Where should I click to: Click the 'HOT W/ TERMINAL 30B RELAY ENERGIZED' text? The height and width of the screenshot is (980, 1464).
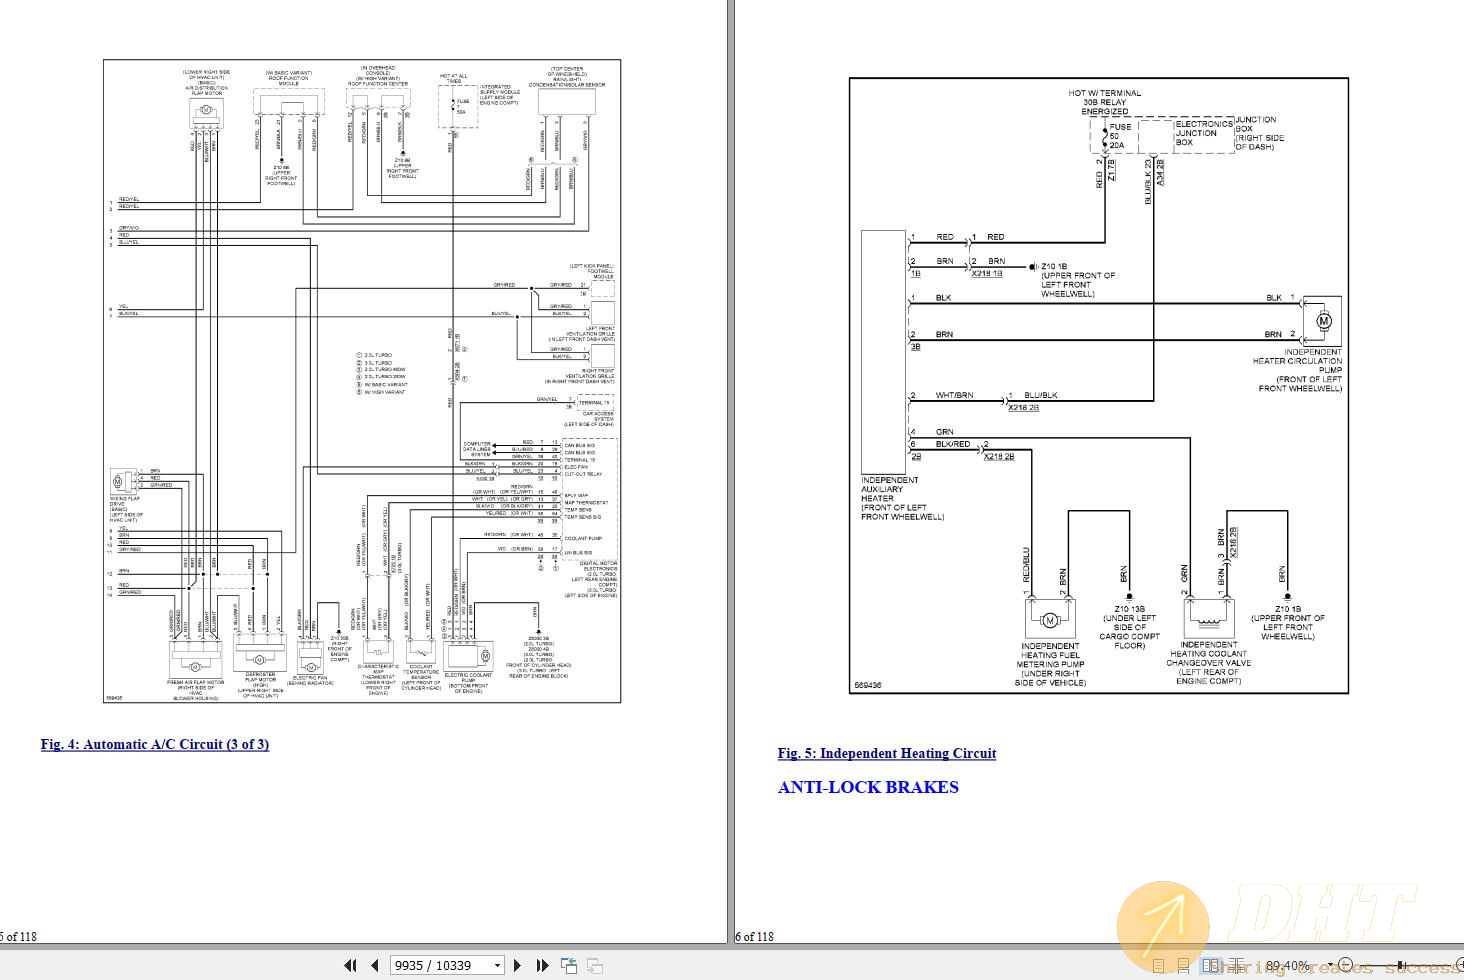click(1105, 102)
